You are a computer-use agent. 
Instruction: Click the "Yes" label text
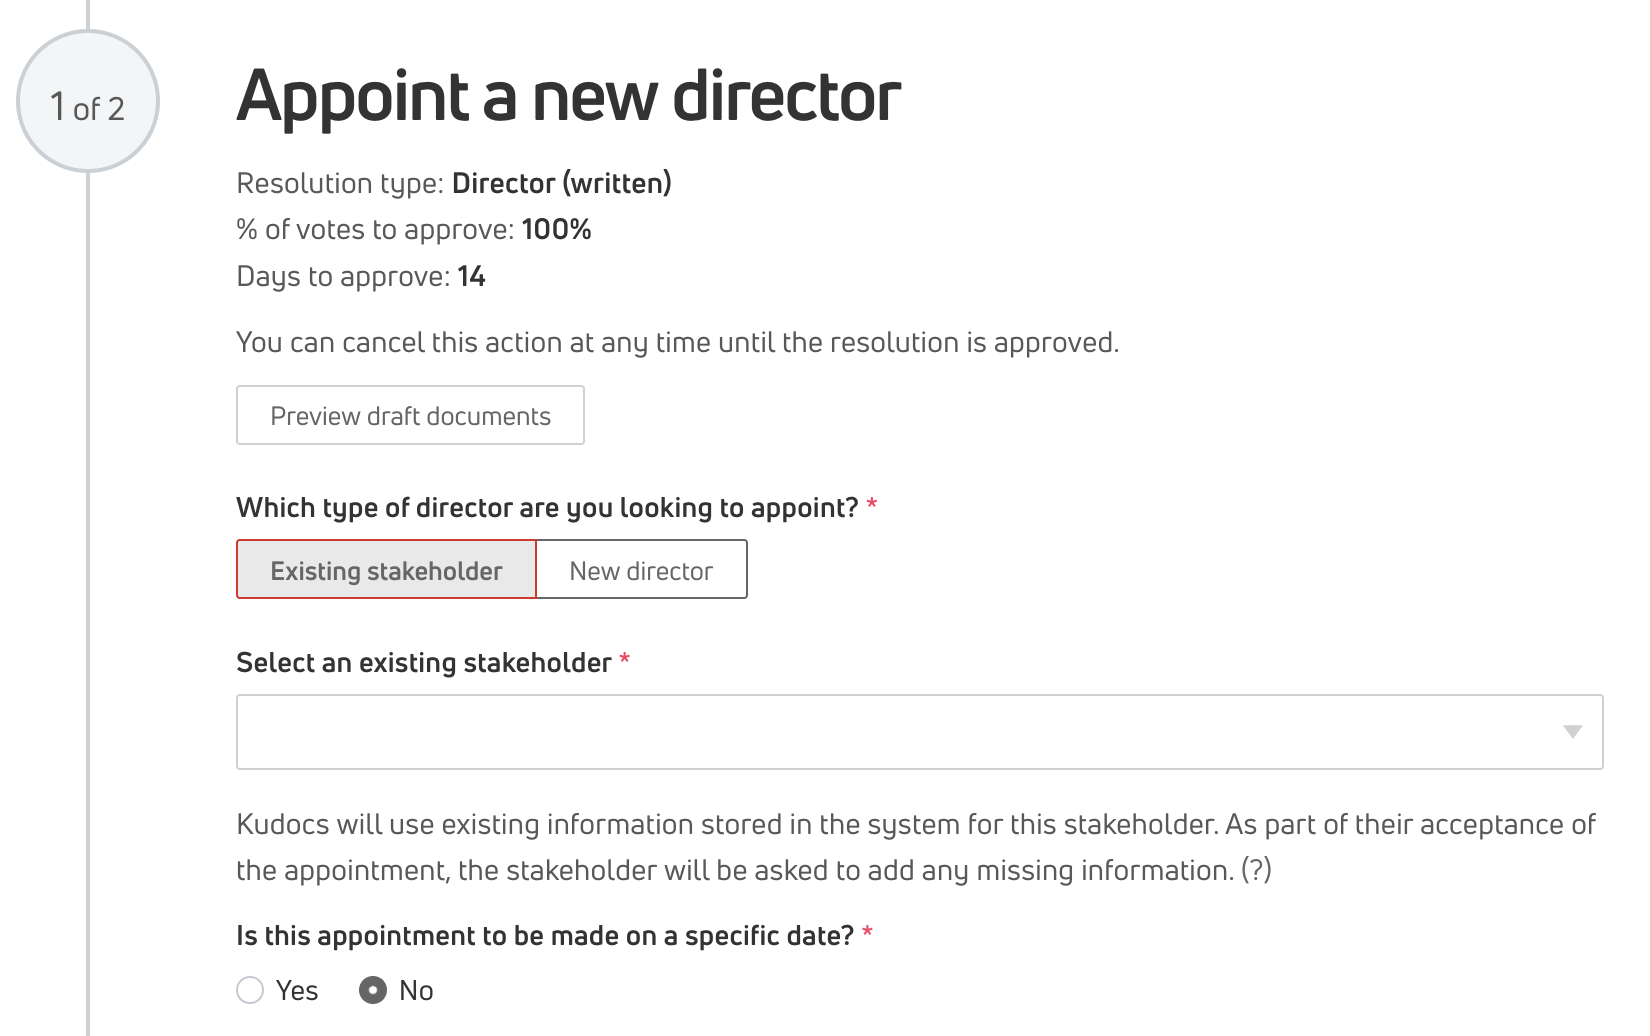297,990
